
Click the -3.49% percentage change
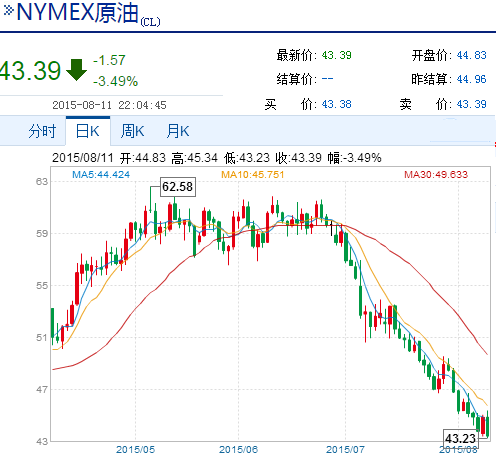115,81
